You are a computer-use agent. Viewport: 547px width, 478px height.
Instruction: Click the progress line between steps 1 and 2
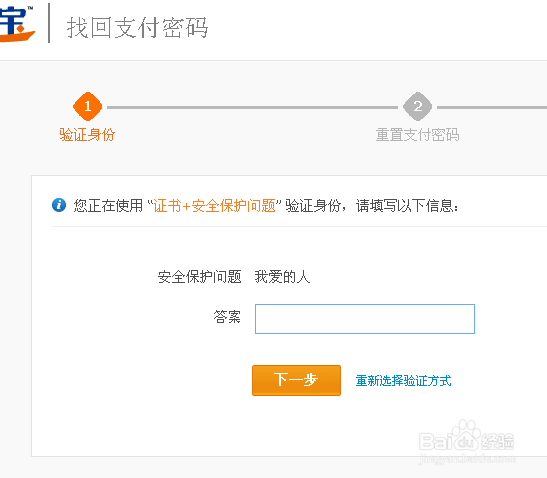252,107
